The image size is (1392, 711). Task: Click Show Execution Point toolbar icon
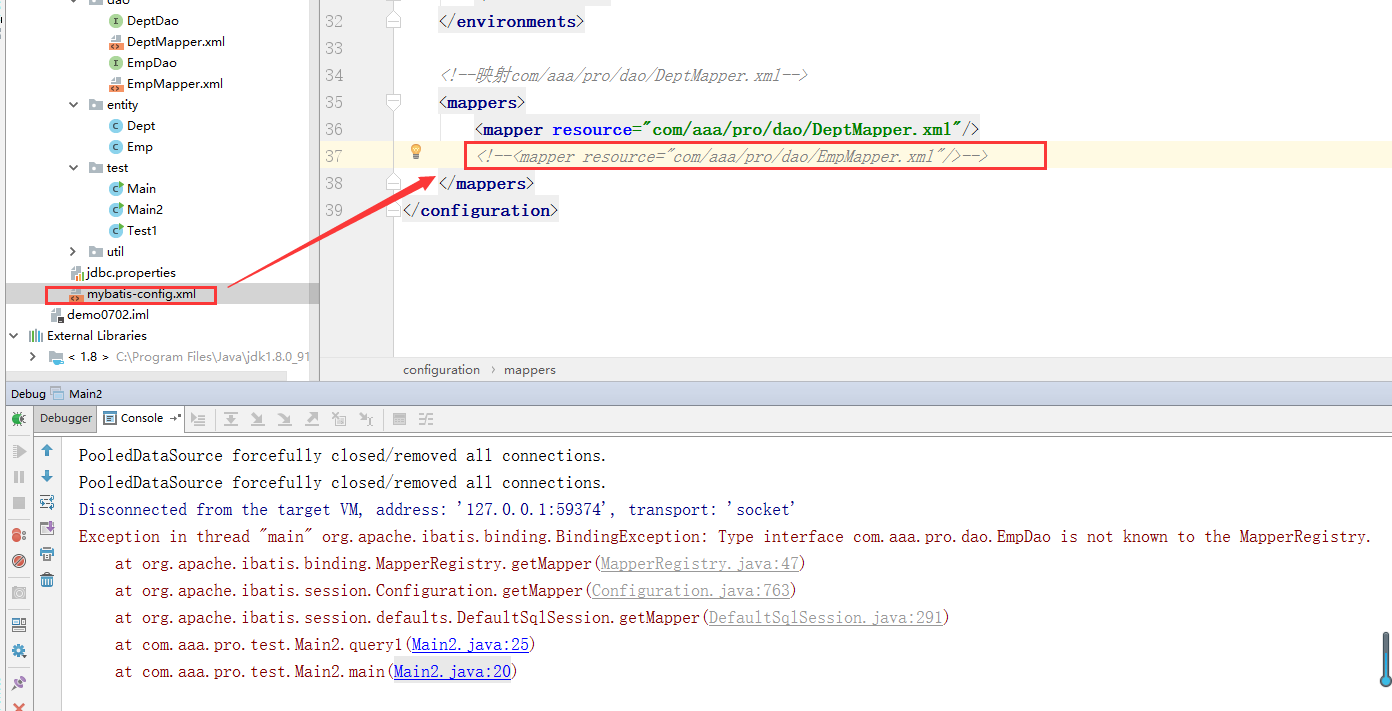pyautogui.click(x=198, y=419)
